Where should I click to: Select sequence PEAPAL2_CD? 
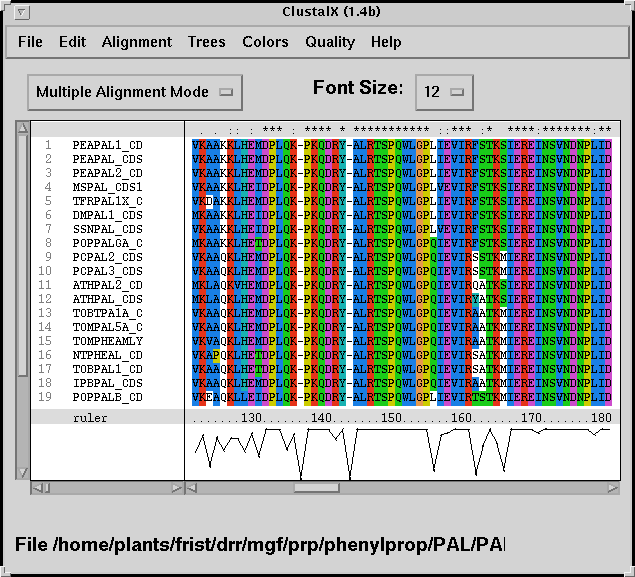point(107,173)
